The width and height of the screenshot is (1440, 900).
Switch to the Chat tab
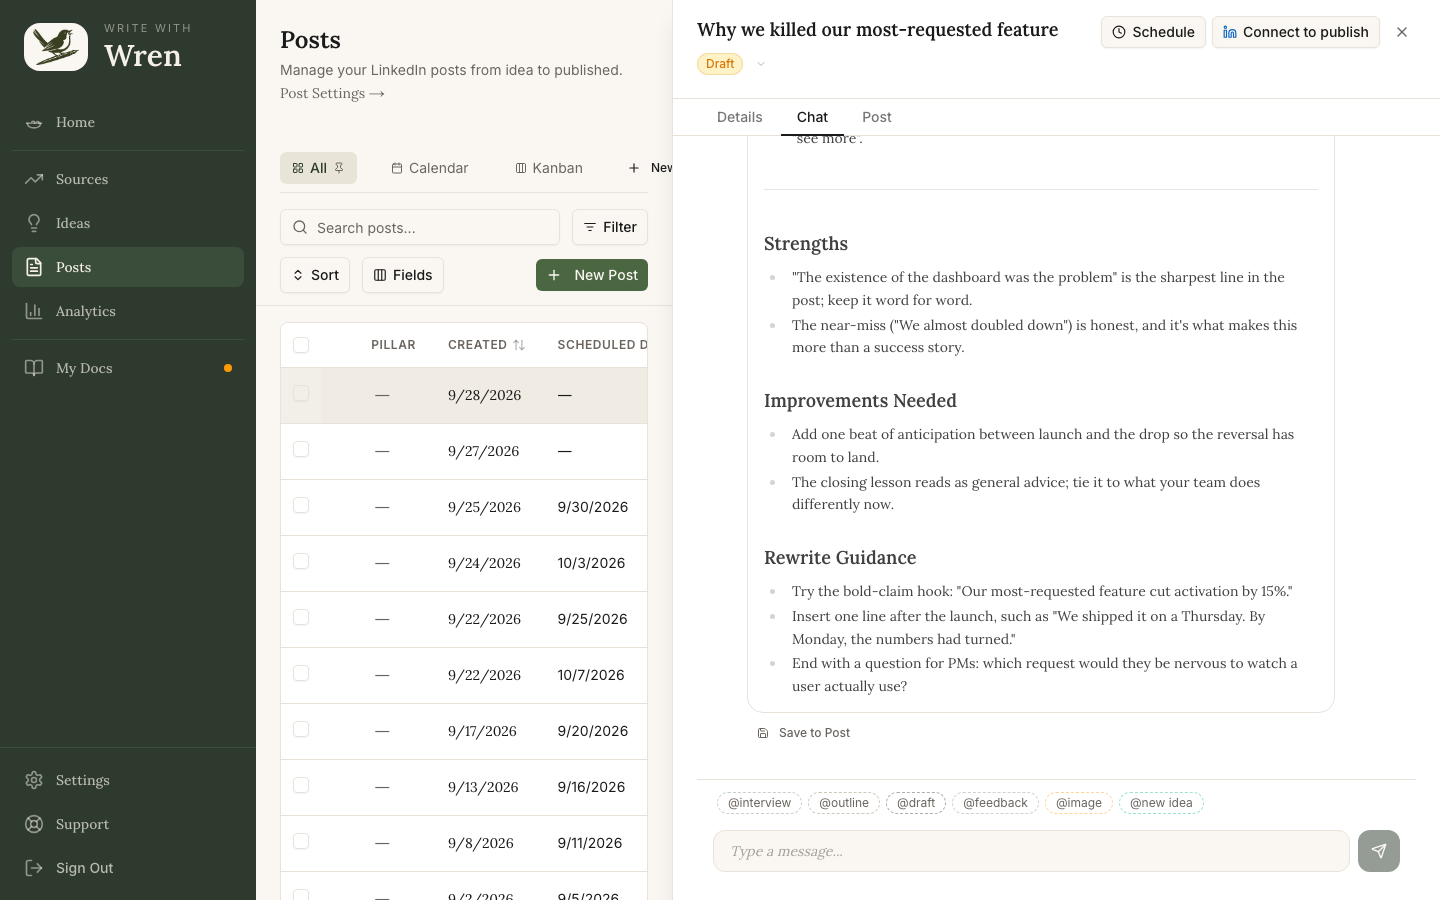(x=812, y=117)
